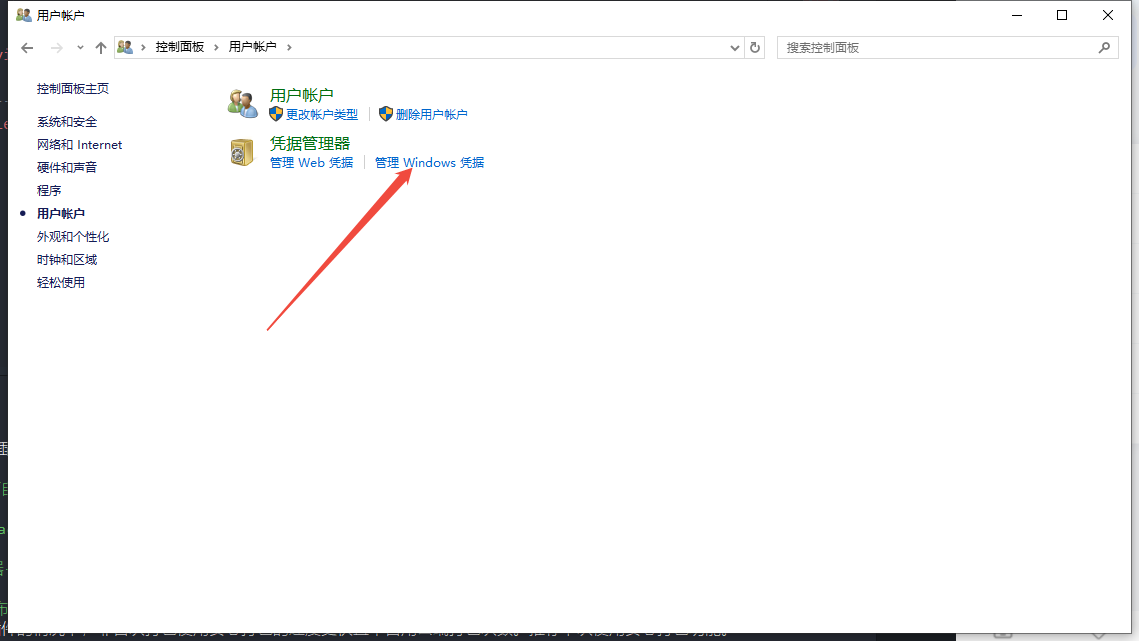1139x641 pixels.
Task: Close the 用户帐户 window
Action: 1108,15
